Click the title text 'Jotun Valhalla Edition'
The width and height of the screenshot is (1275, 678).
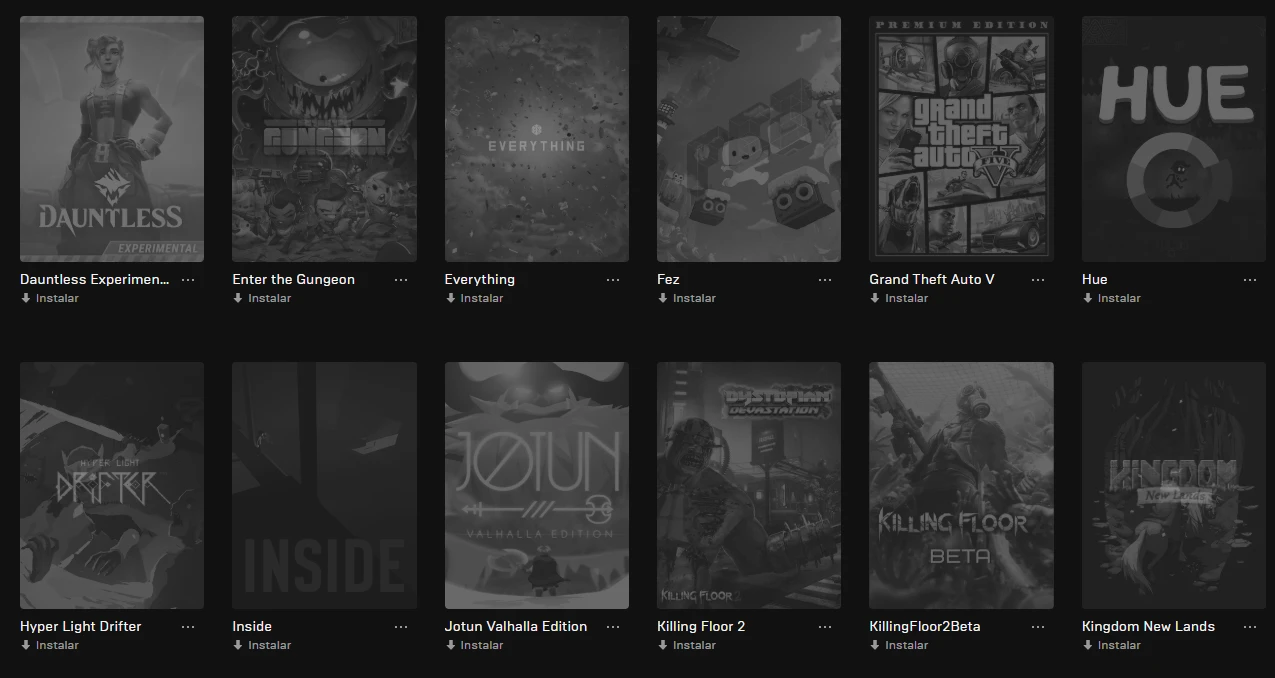[x=516, y=626]
